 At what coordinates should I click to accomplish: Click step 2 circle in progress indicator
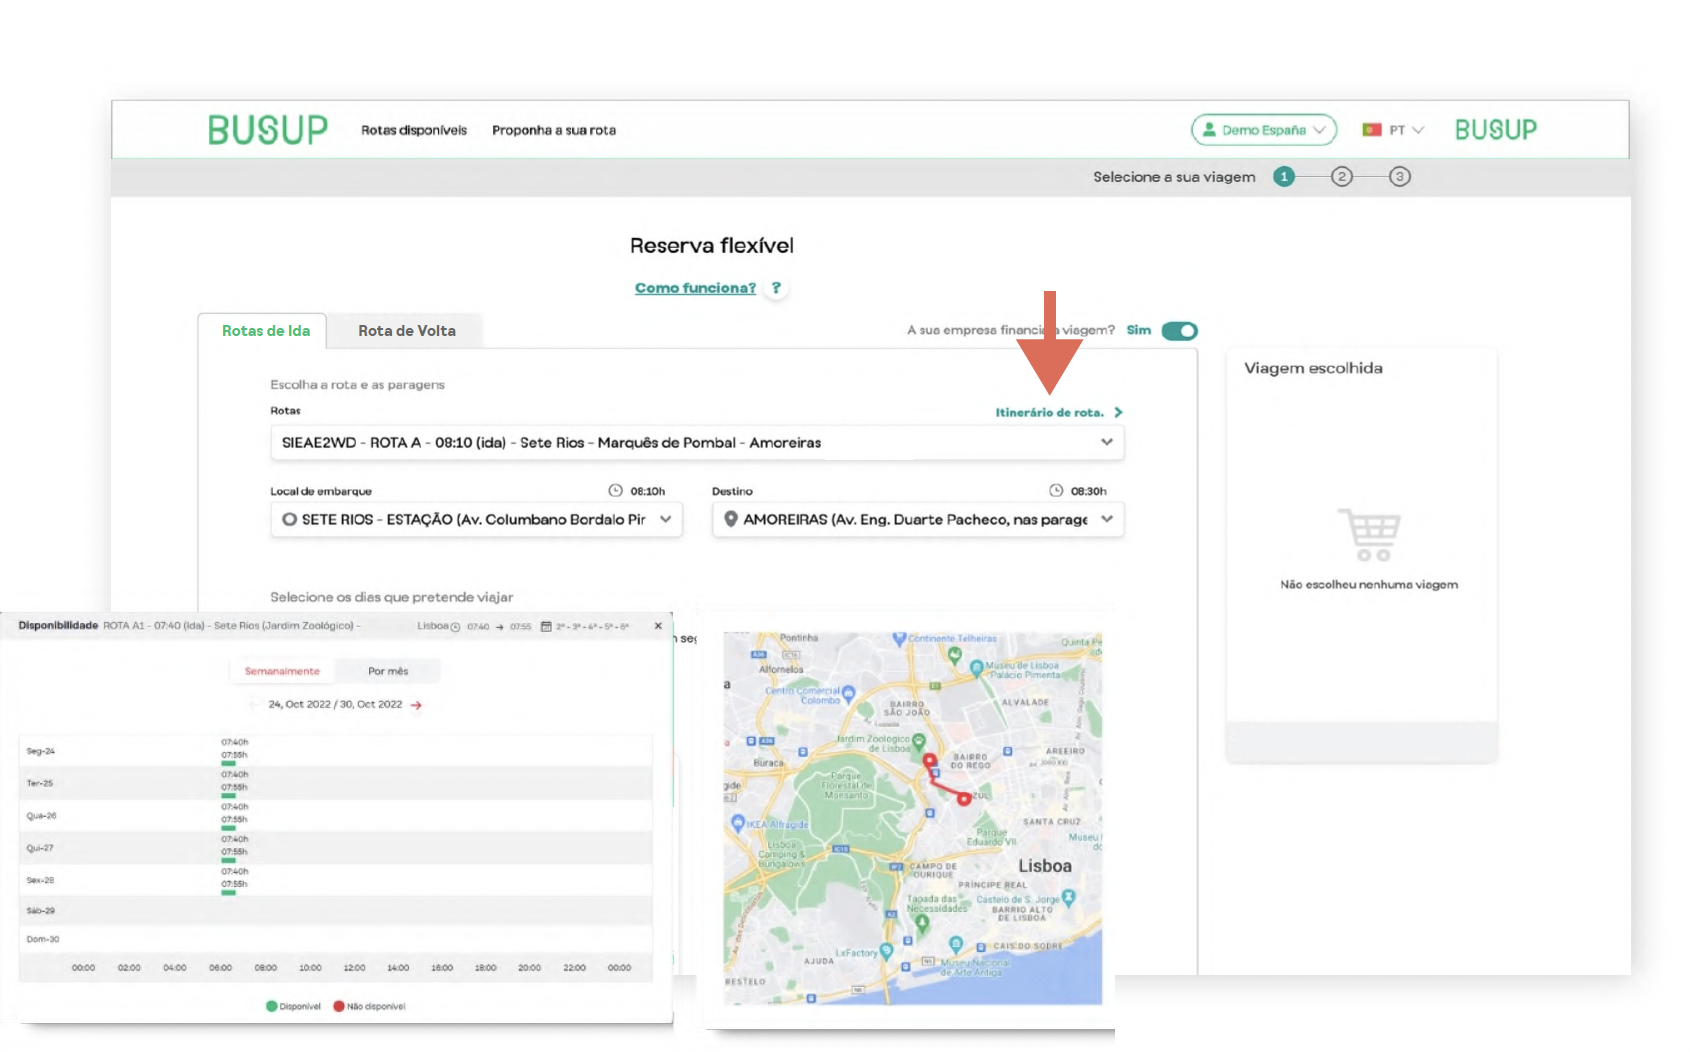point(1342,177)
